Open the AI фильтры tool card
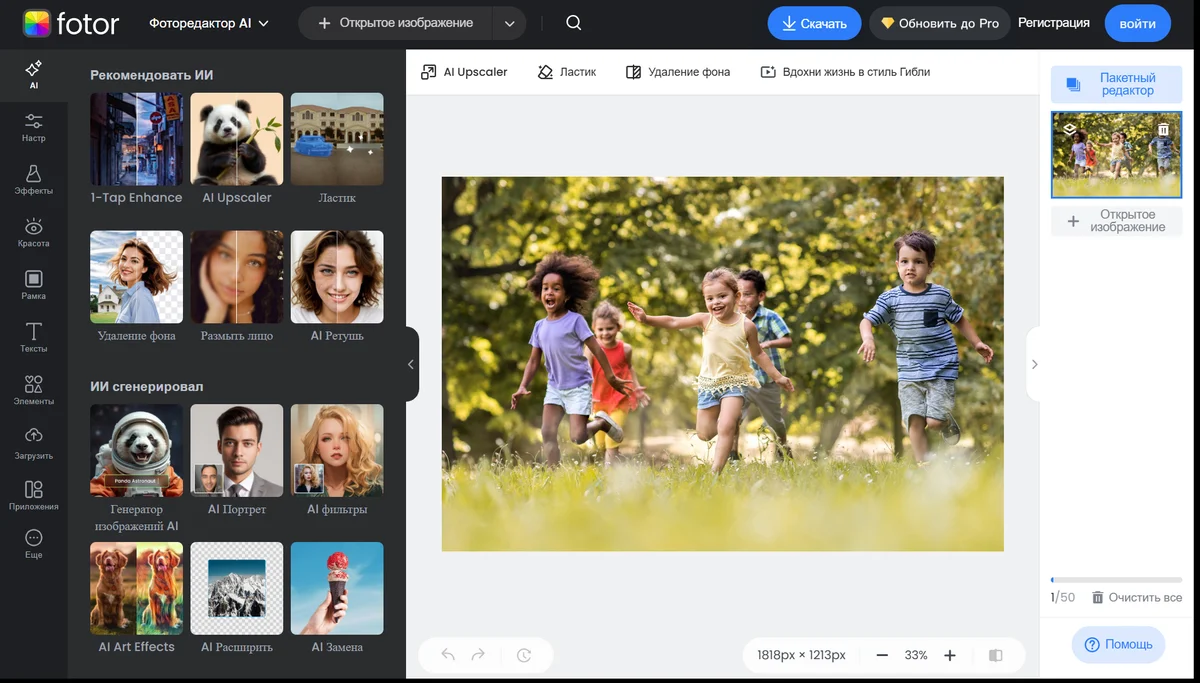The height and width of the screenshot is (683, 1200). (337, 461)
